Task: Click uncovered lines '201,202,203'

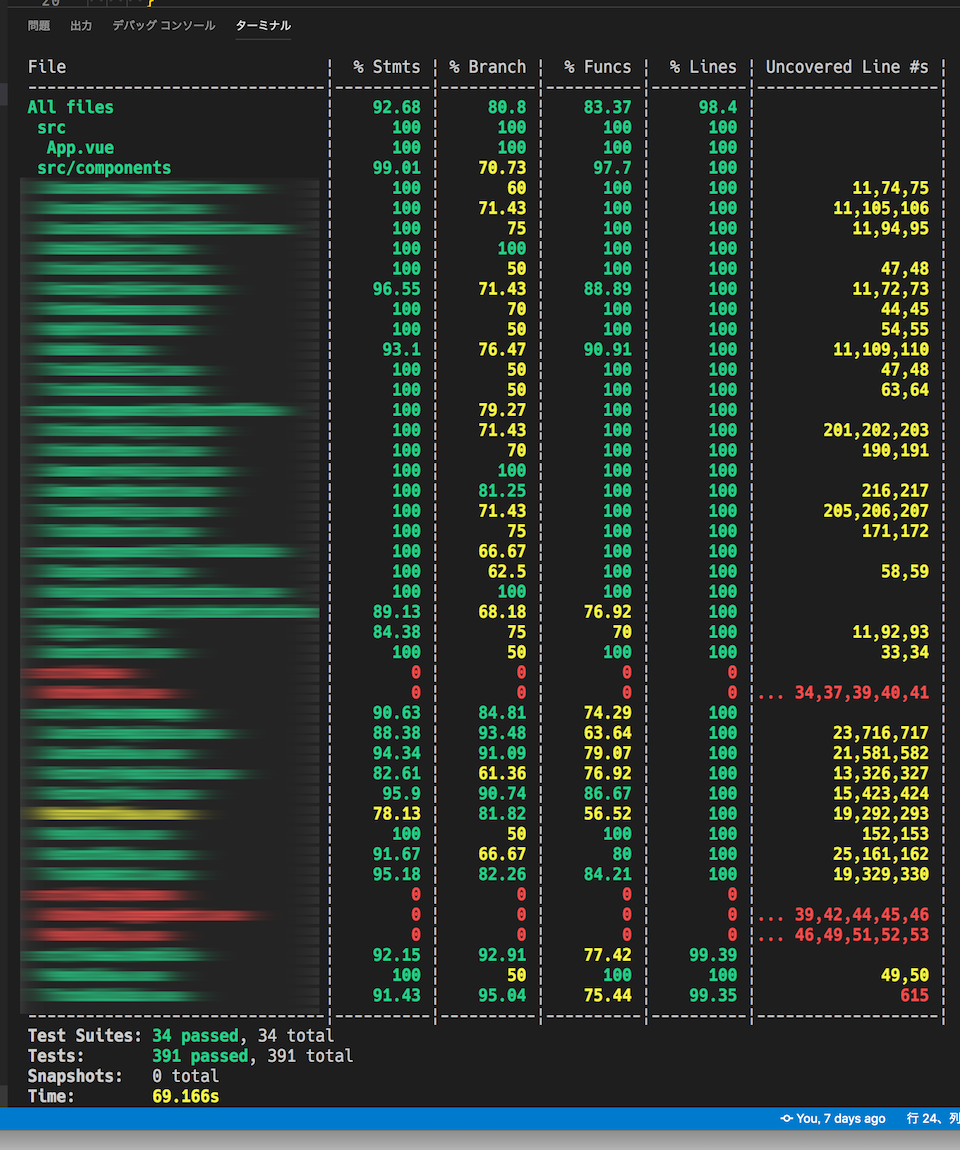Action: tap(876, 430)
